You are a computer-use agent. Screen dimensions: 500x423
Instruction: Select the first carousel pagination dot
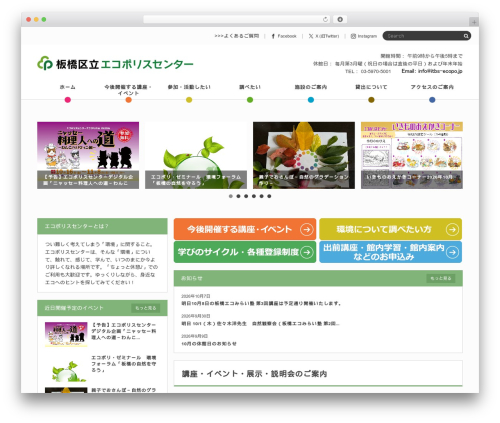(231, 196)
